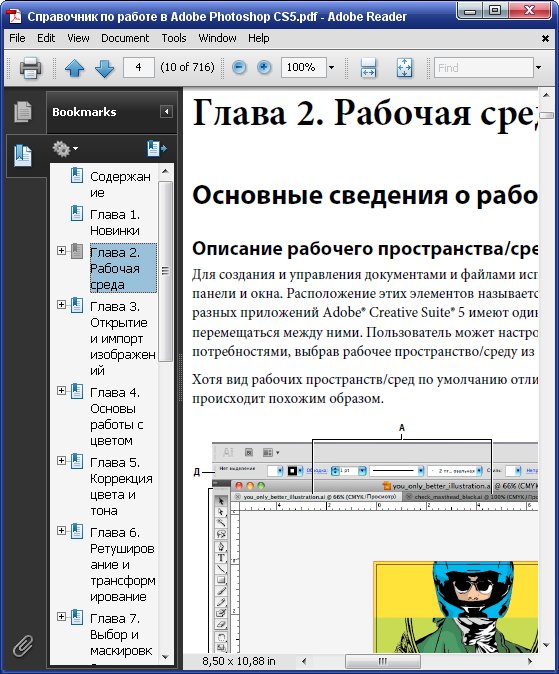Fit one full page icon
Screen dimensions: 559x674
point(404,67)
